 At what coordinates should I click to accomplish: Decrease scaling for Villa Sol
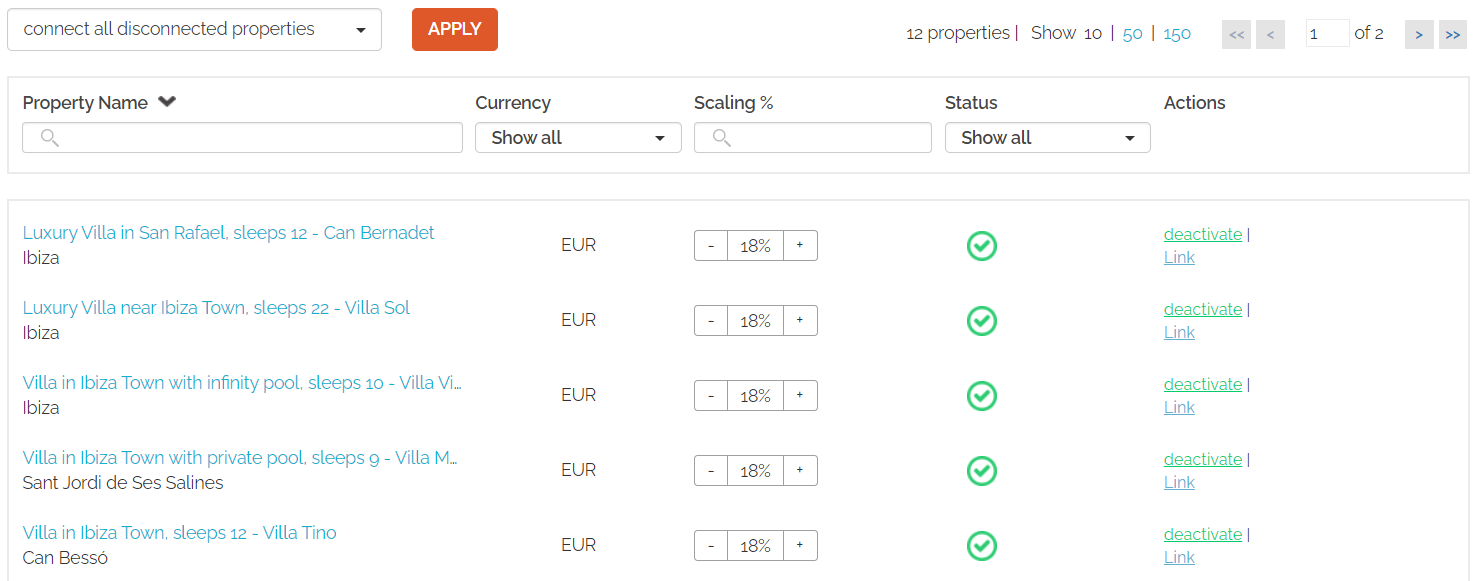pos(711,321)
